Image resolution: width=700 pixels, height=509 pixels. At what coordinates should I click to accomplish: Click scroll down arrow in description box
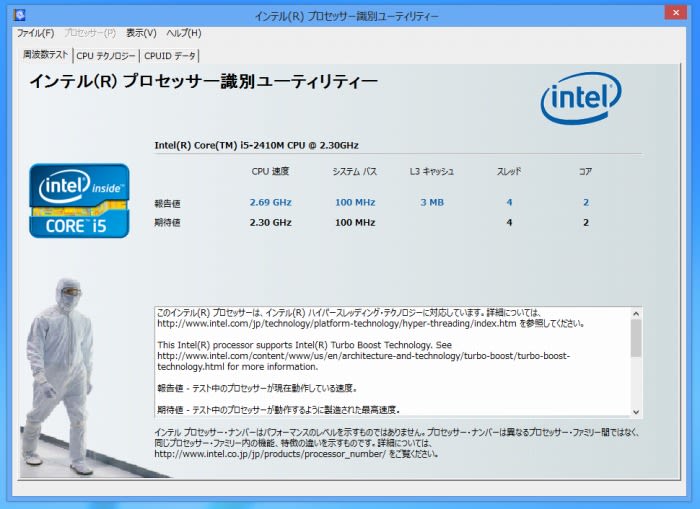636,411
